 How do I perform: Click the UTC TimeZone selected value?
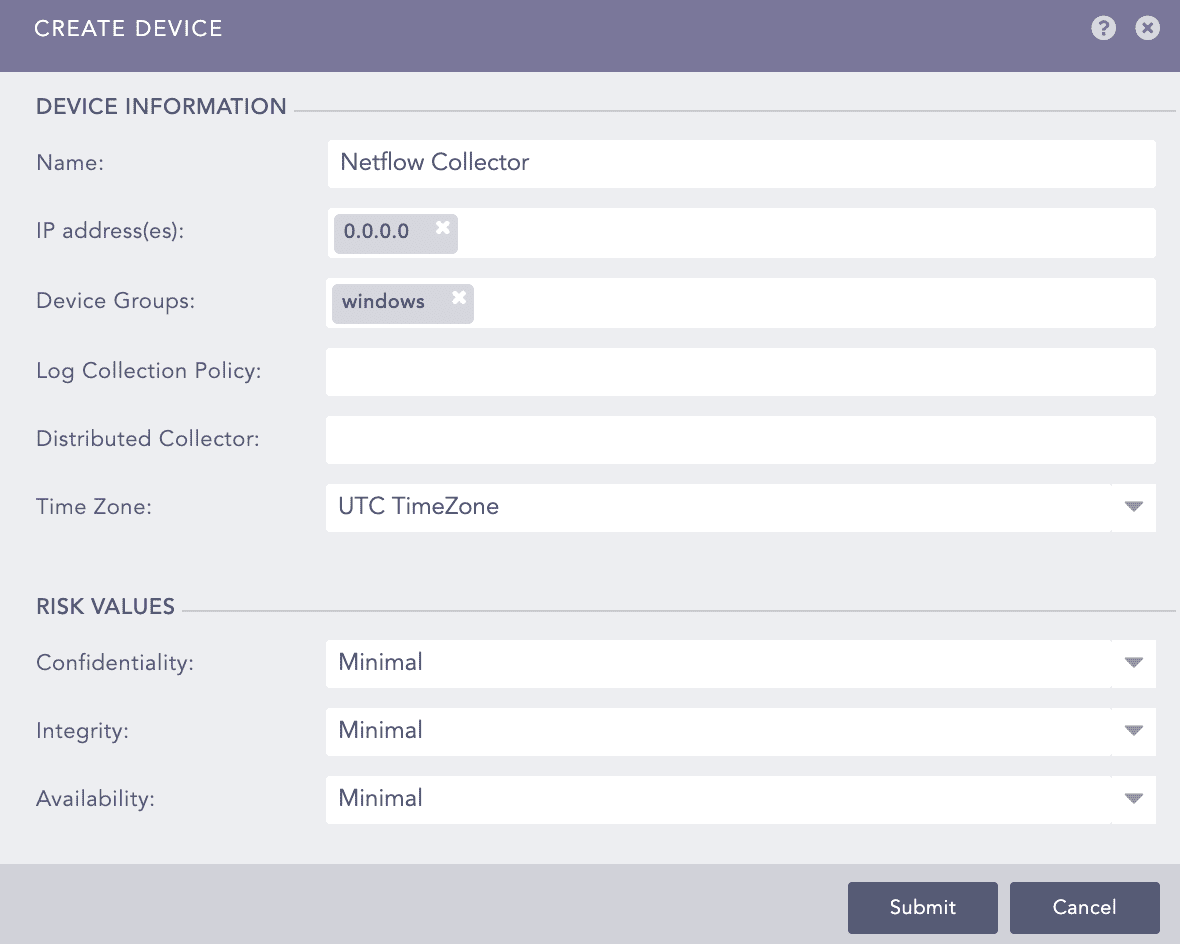pos(419,507)
